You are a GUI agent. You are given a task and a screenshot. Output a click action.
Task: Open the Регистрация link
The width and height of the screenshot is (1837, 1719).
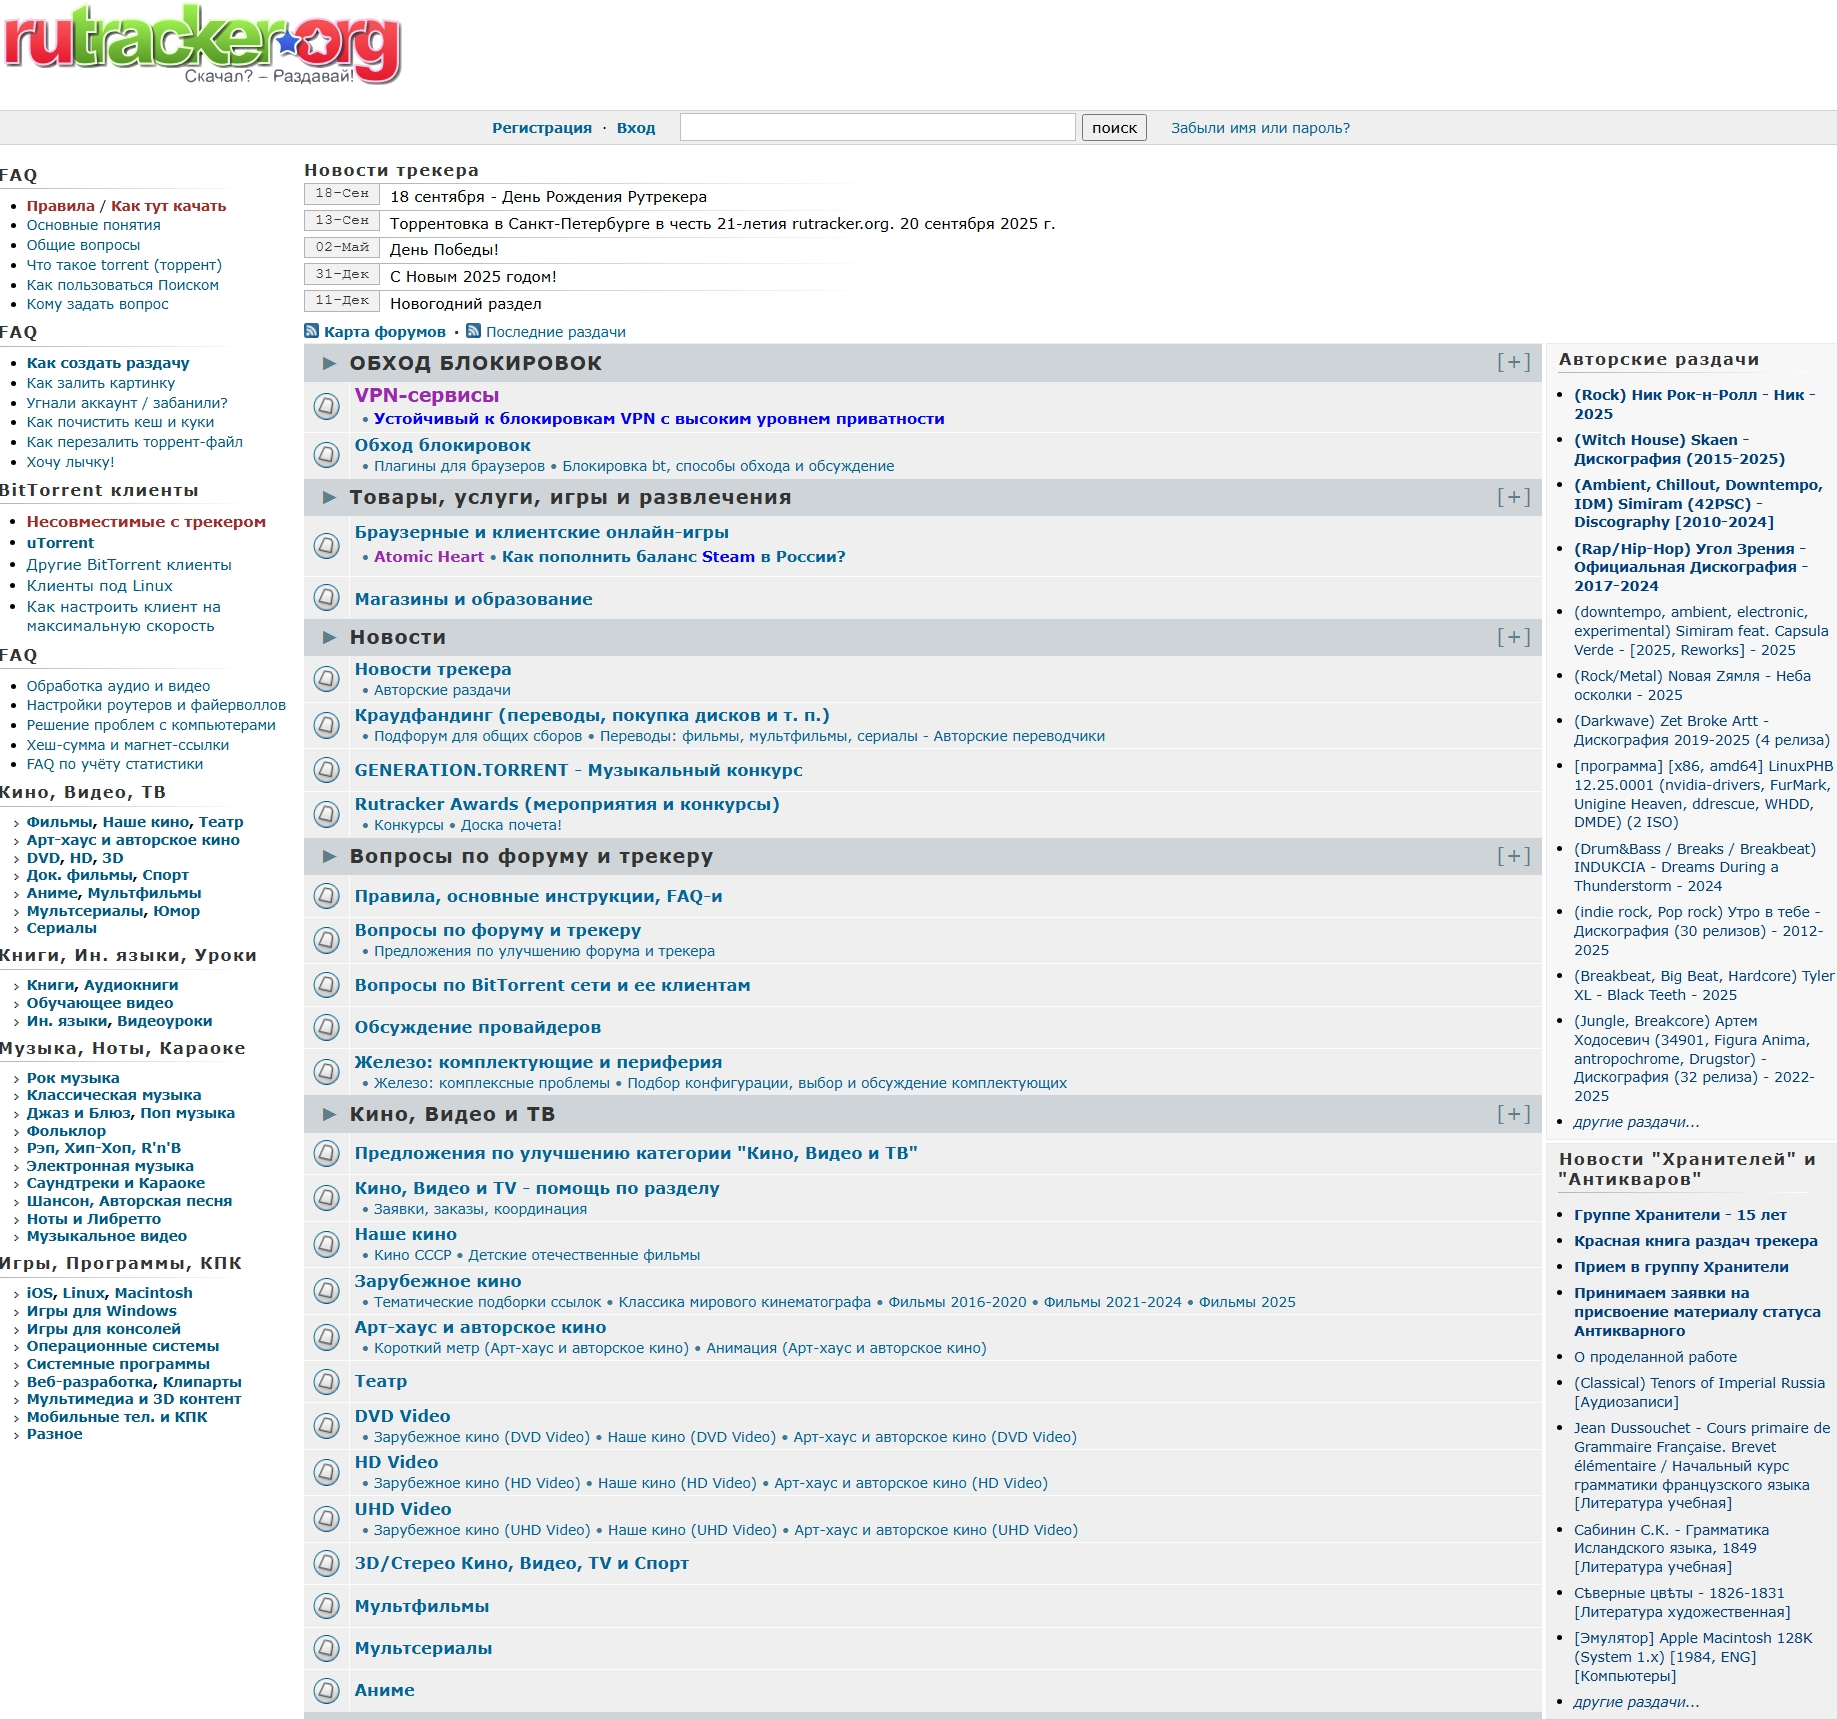[x=541, y=128]
